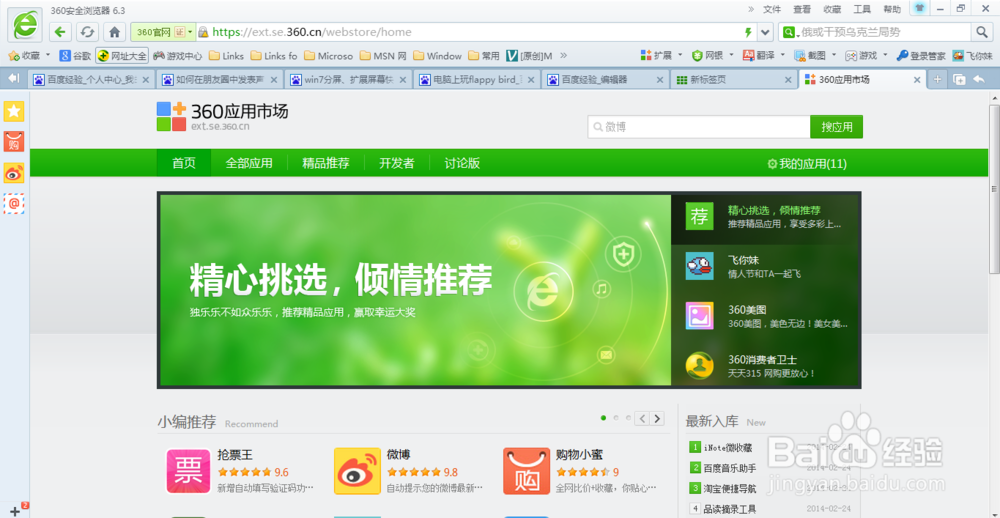Screen dimensions: 1000x518
Task: Switch to the 新标签页 tab
Action: pyautogui.click(x=733, y=80)
